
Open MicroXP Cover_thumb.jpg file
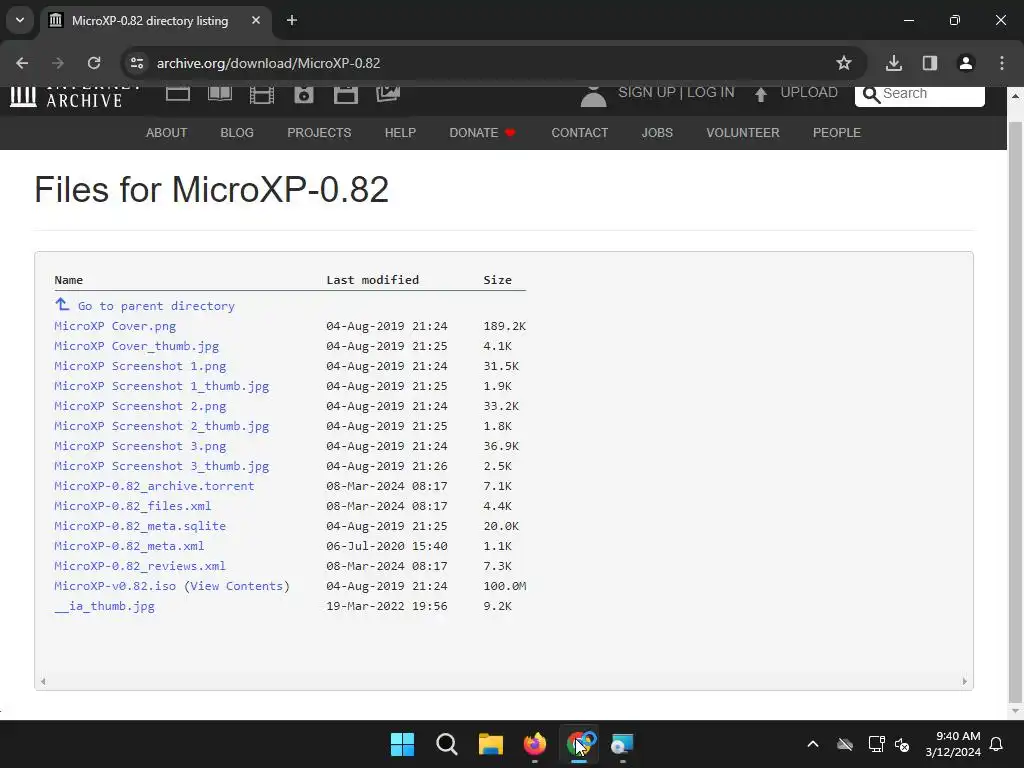(x=136, y=346)
